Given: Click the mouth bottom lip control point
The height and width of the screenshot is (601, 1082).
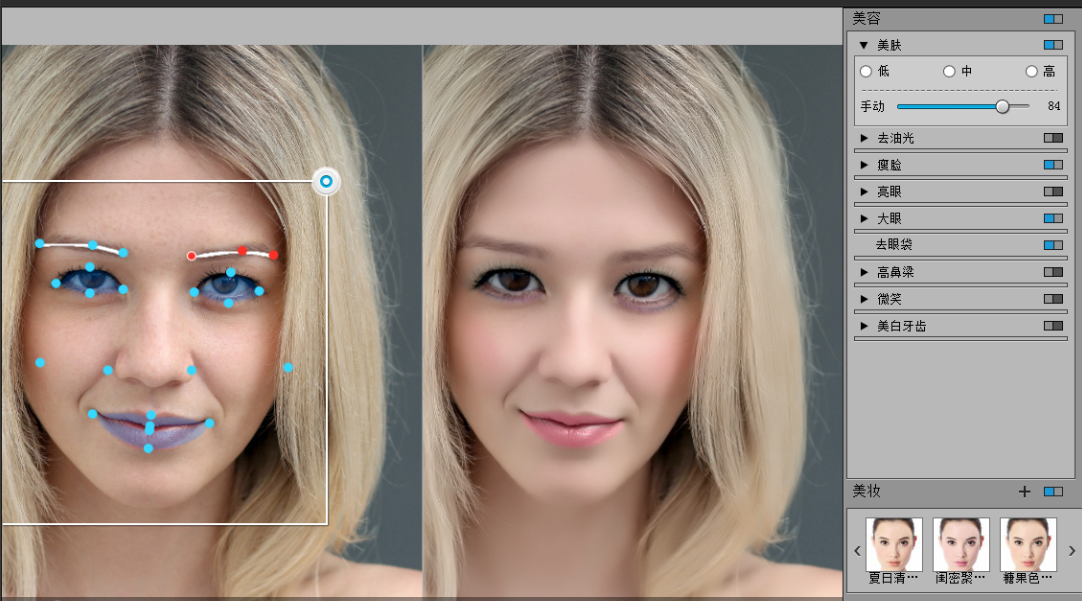Looking at the screenshot, I should click(x=148, y=449).
